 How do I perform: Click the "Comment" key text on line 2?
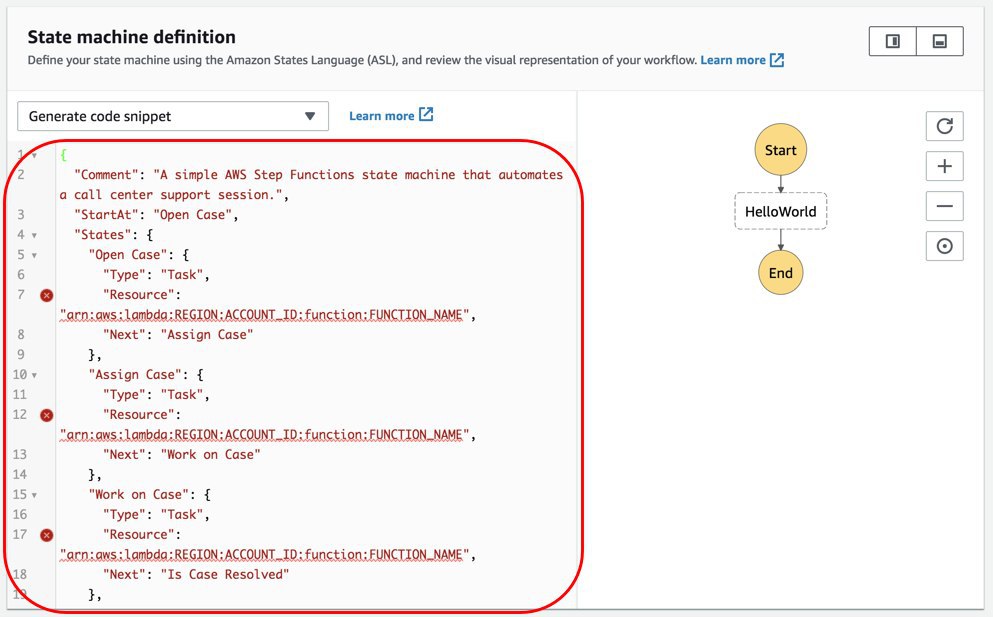106,175
